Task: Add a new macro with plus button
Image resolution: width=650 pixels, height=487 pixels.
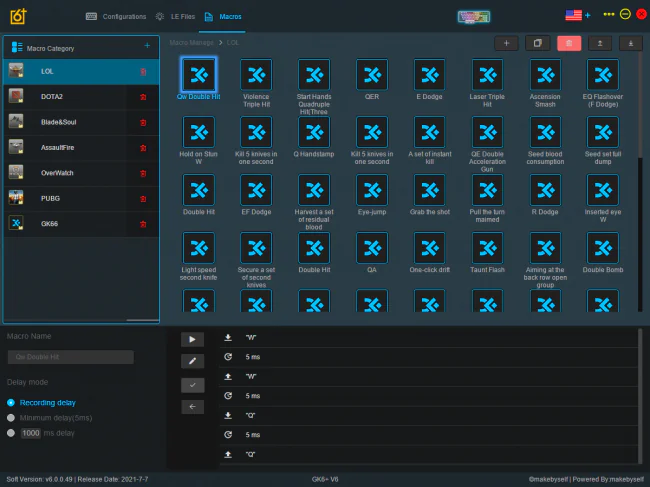Action: tap(506, 43)
